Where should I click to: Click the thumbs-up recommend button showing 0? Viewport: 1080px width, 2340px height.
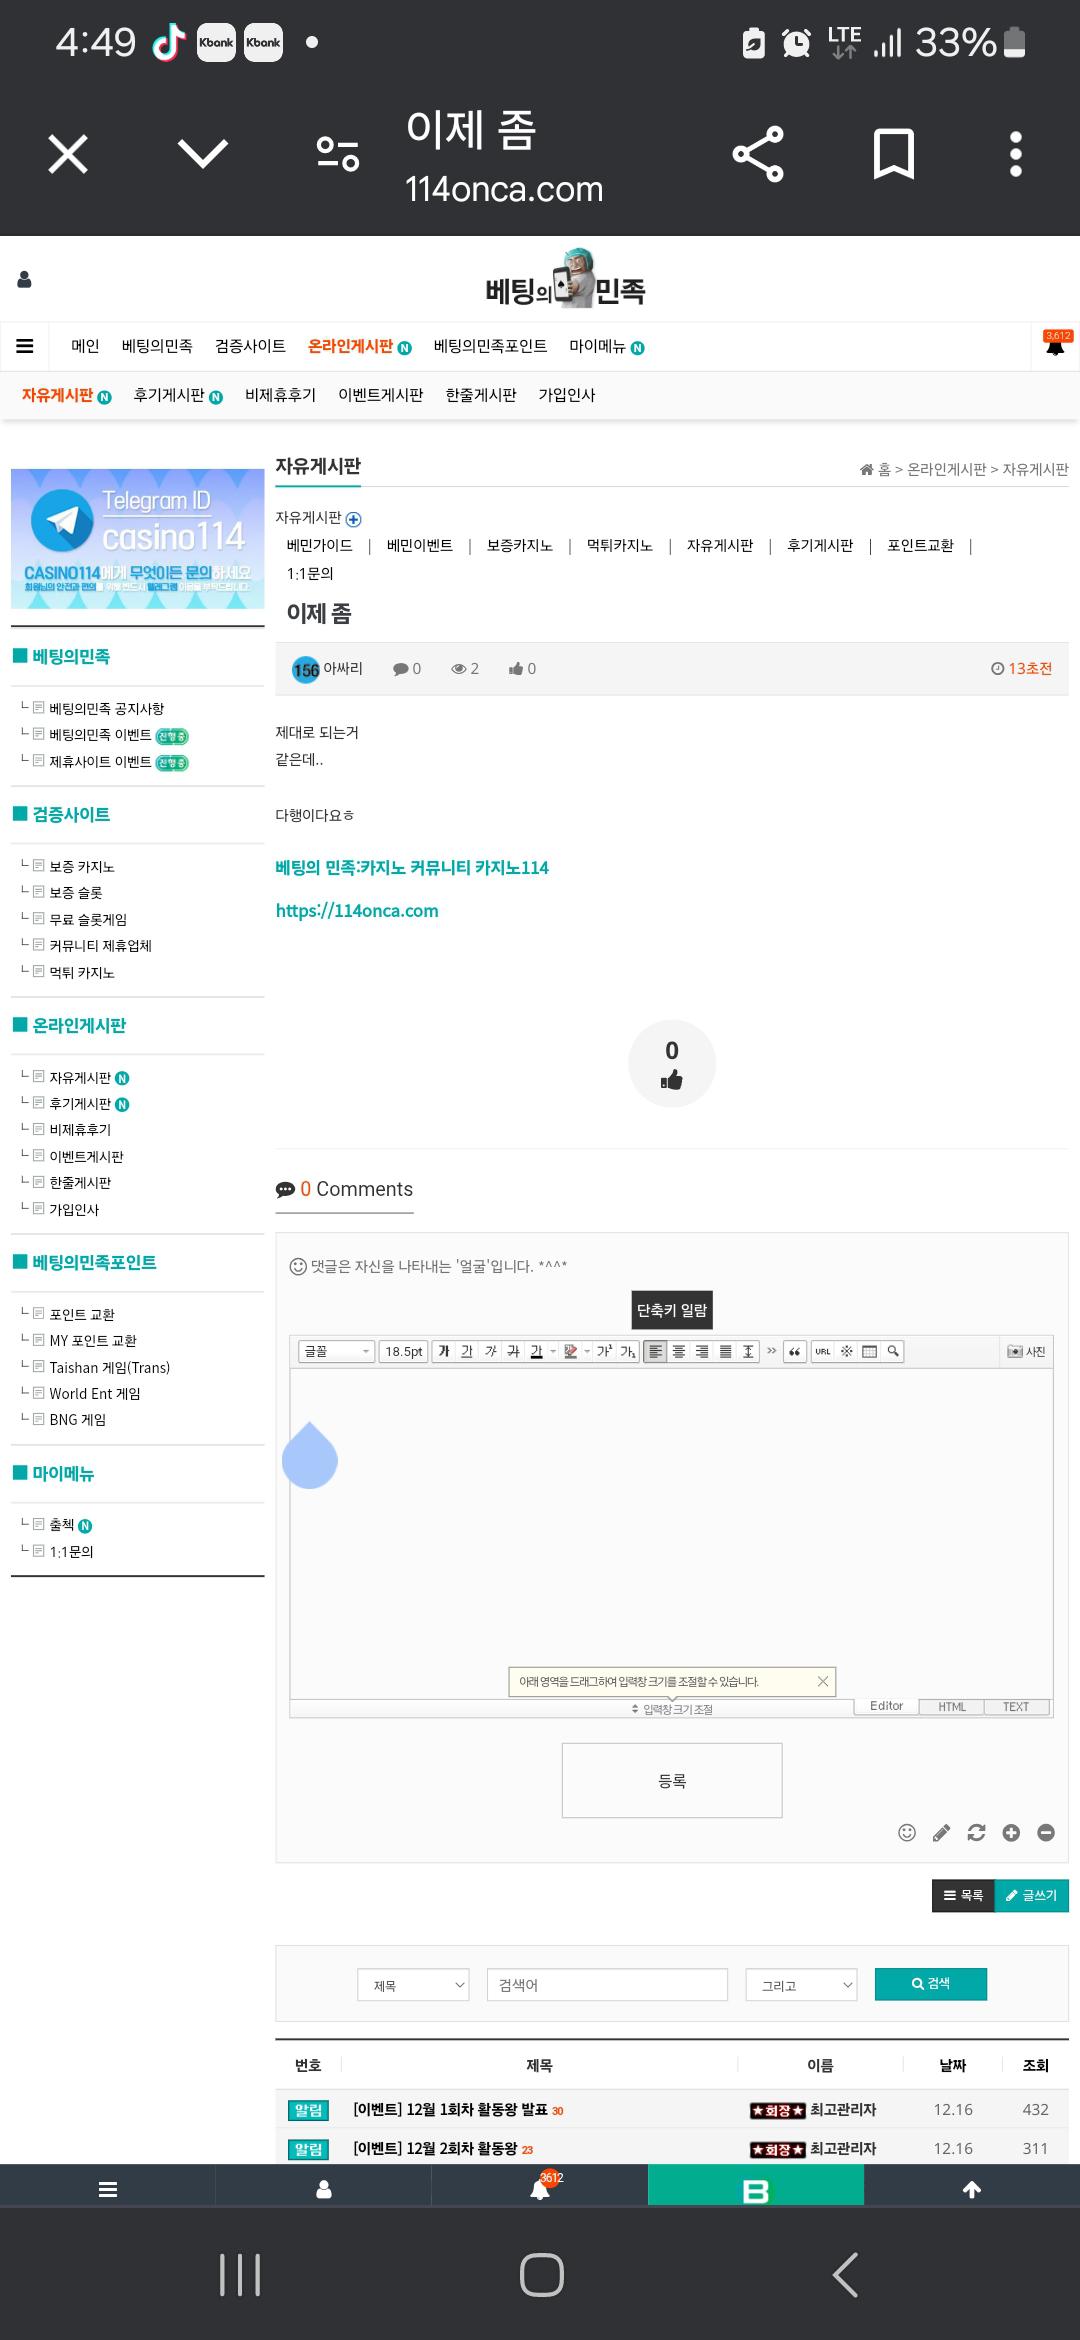point(672,1063)
